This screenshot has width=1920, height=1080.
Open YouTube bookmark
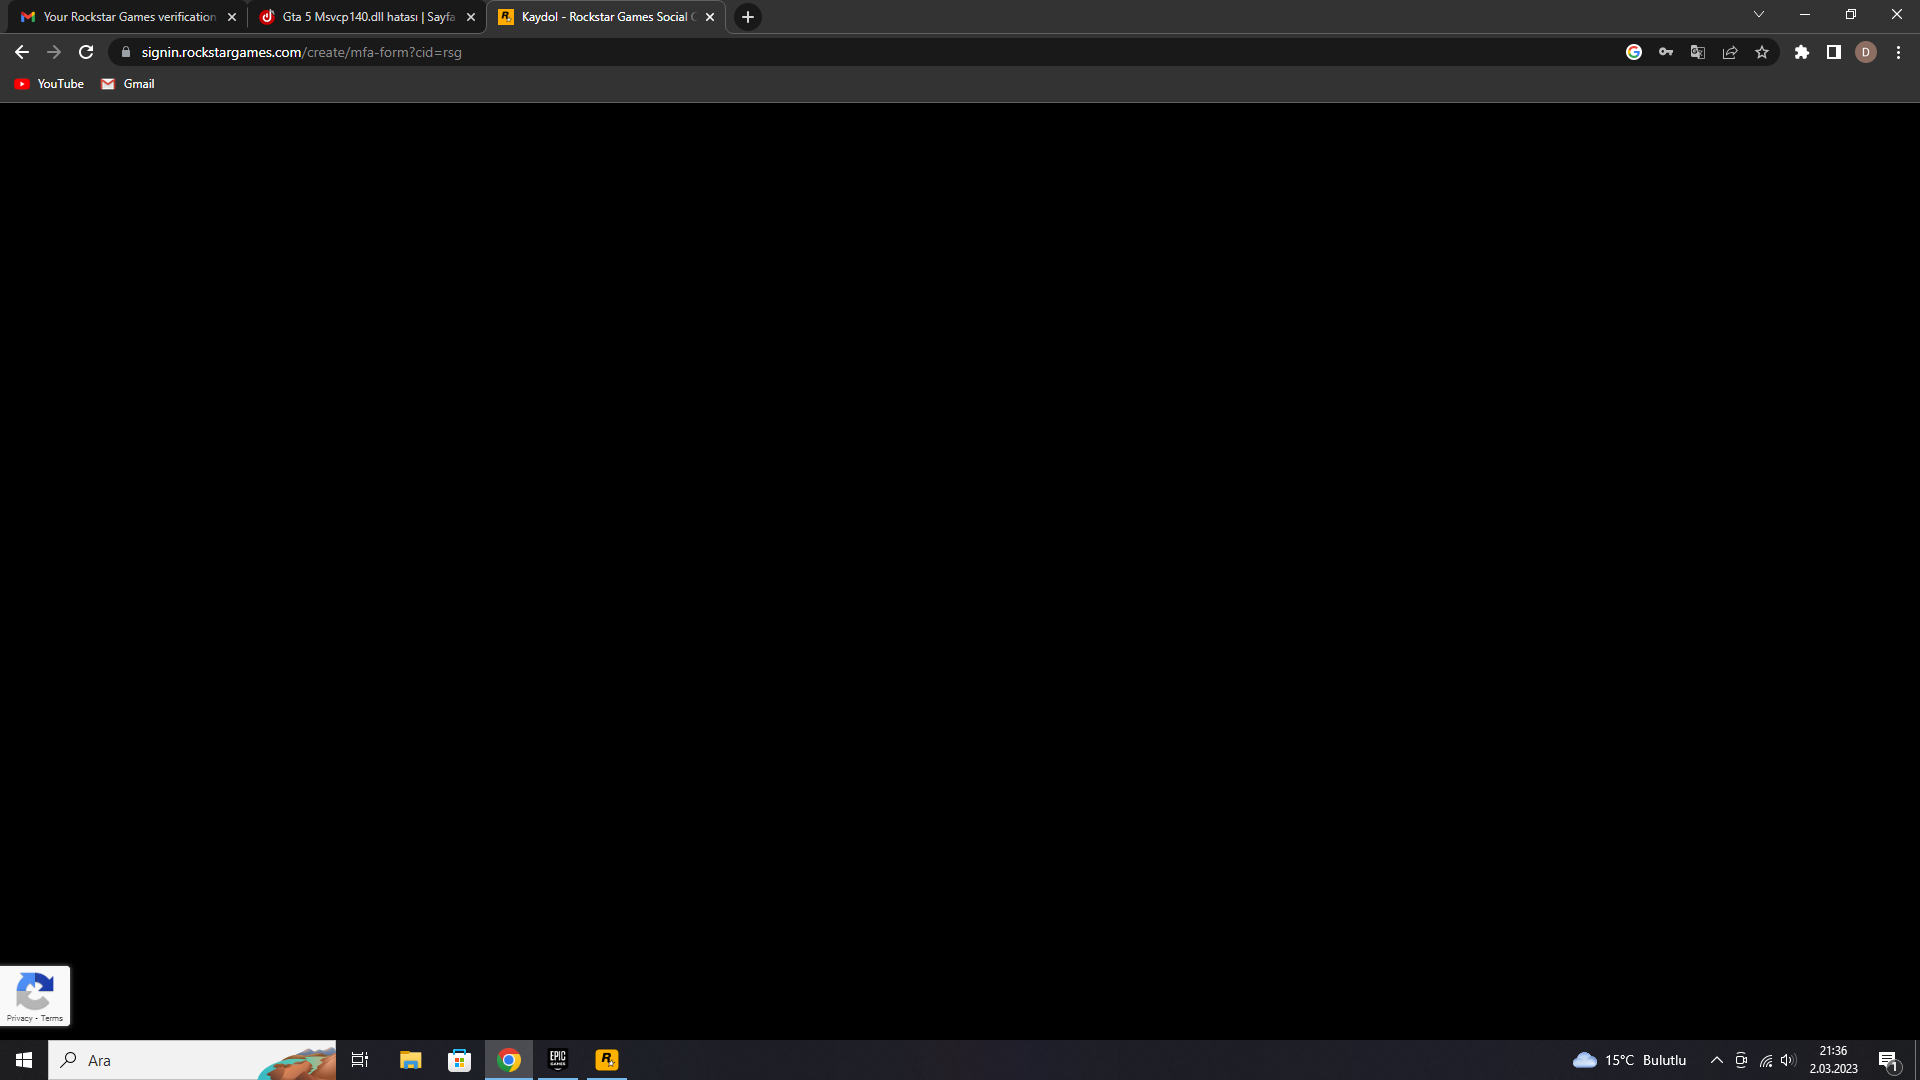click(49, 84)
